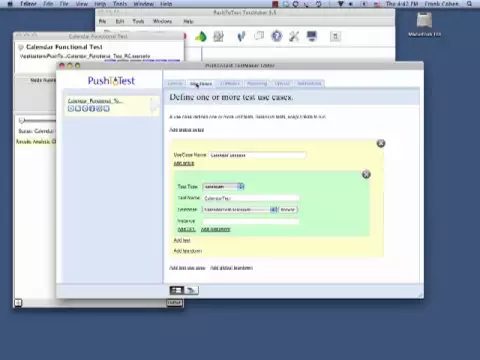The image size is (480, 360).
Task: Click the Add setup link
Action: 184,163
